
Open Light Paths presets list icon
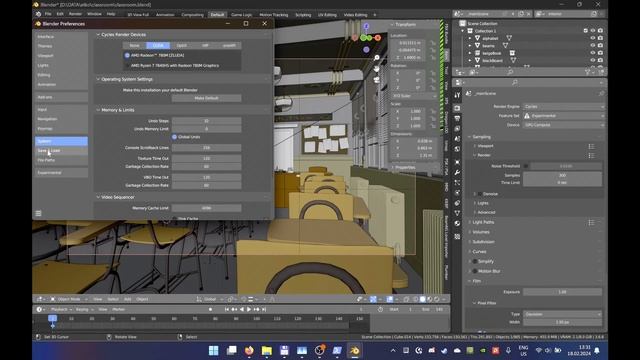pos(591,222)
